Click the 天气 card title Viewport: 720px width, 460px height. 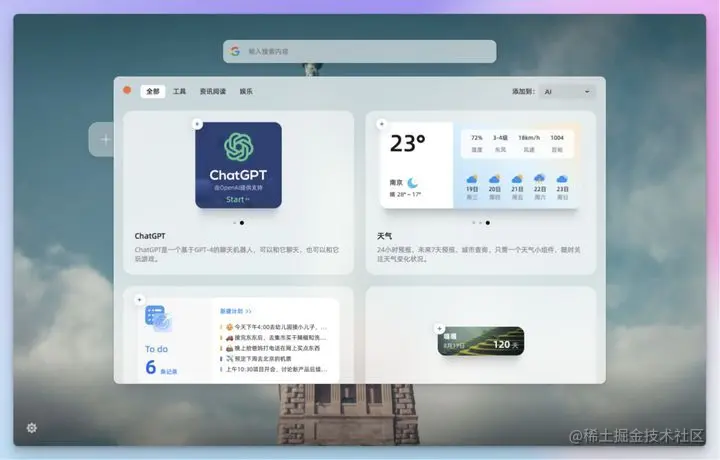[384, 236]
